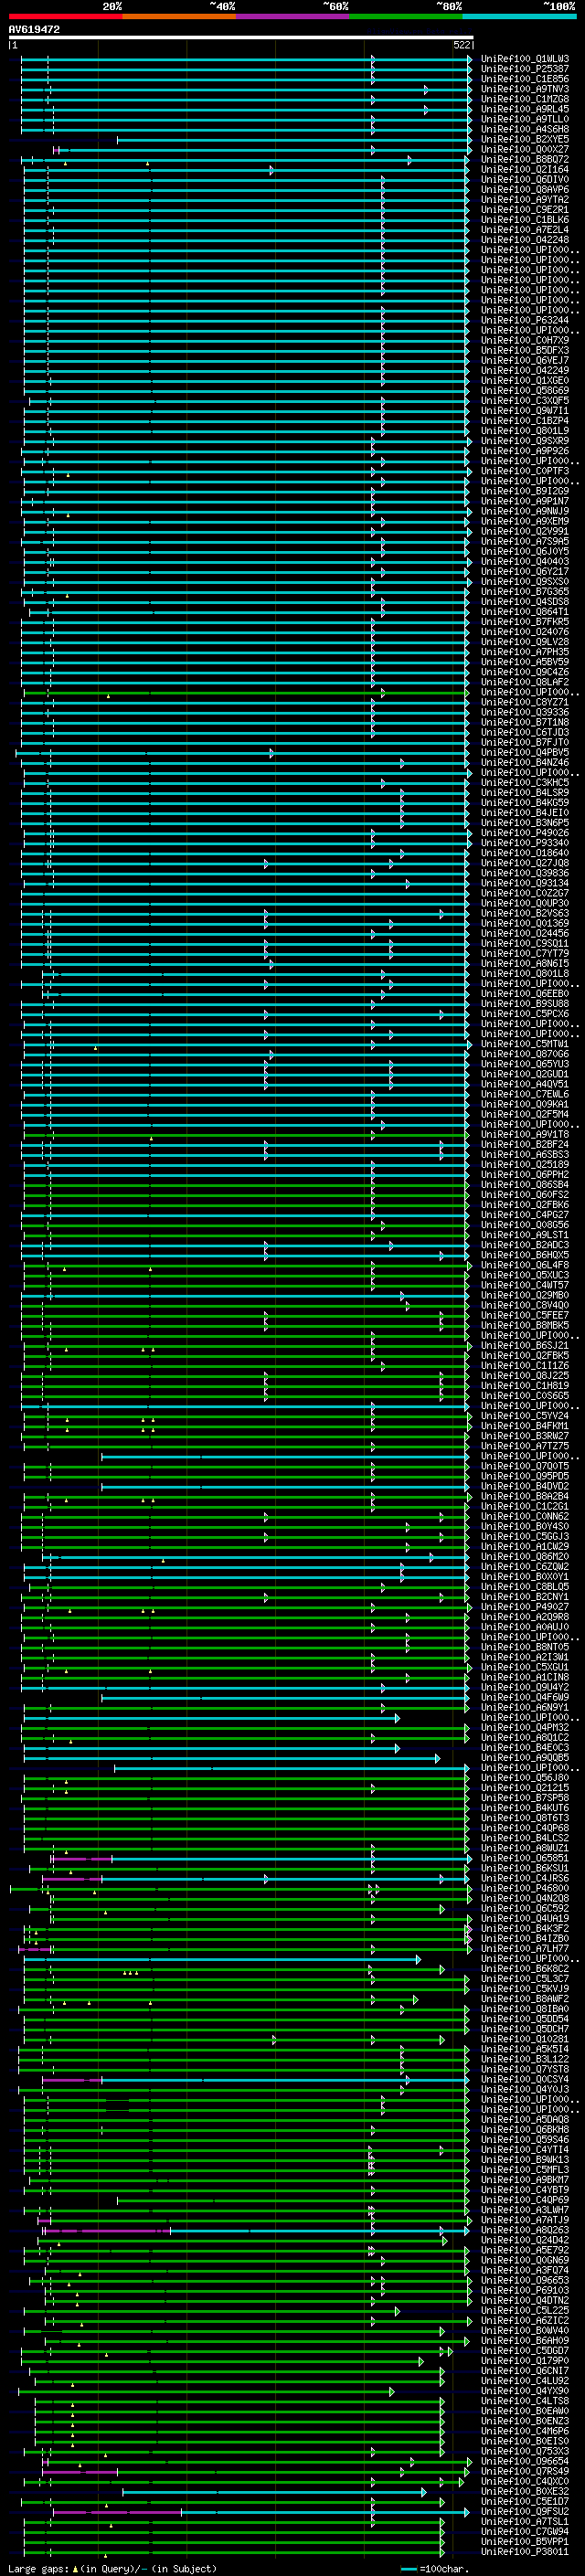Open hit UniRef100_C1E856
The width and height of the screenshot is (585, 2576).
(525, 79)
